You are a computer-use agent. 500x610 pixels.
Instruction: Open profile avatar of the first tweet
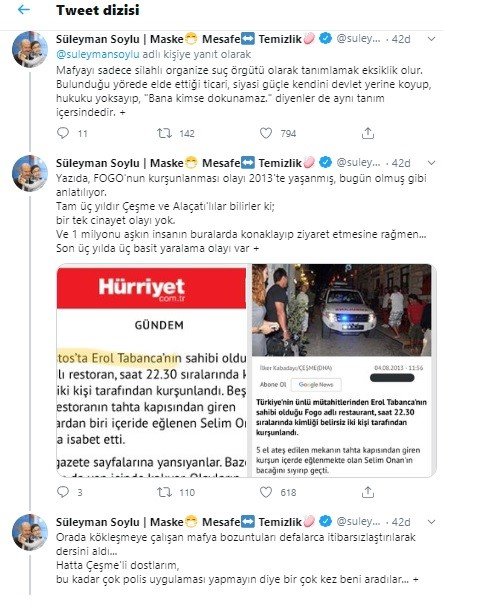coord(30,50)
